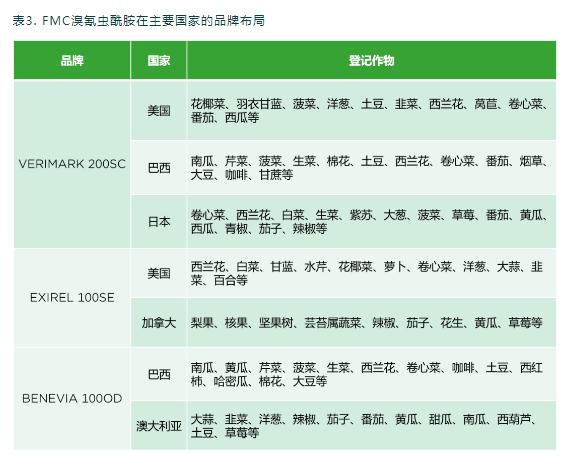Click 巴西 cell in VERIMARK section
The height and width of the screenshot is (468, 571).
(159, 168)
